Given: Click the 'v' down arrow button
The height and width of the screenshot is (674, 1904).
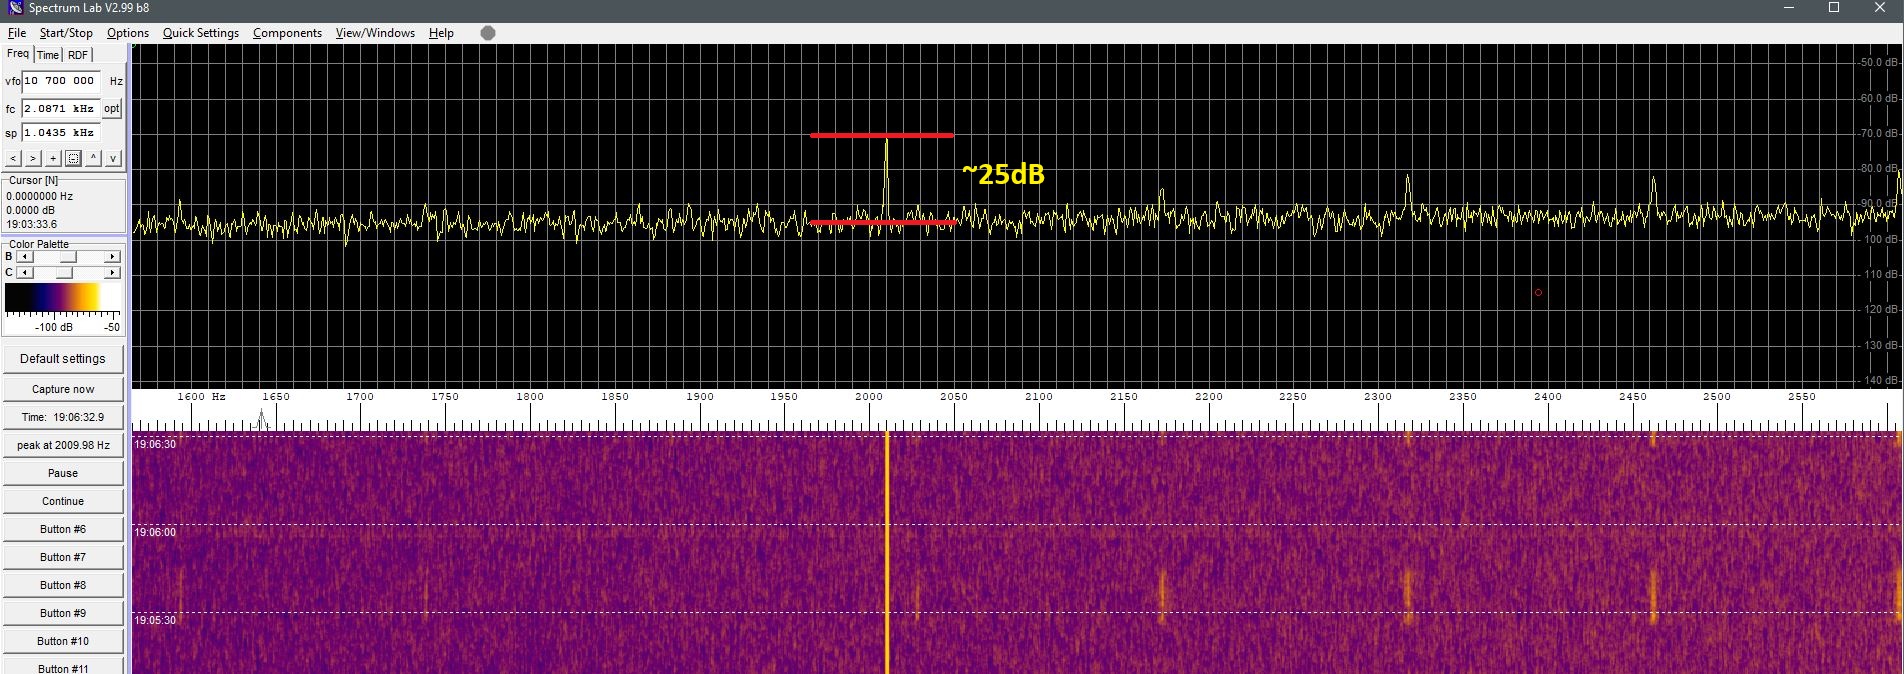Looking at the screenshot, I should click(113, 158).
